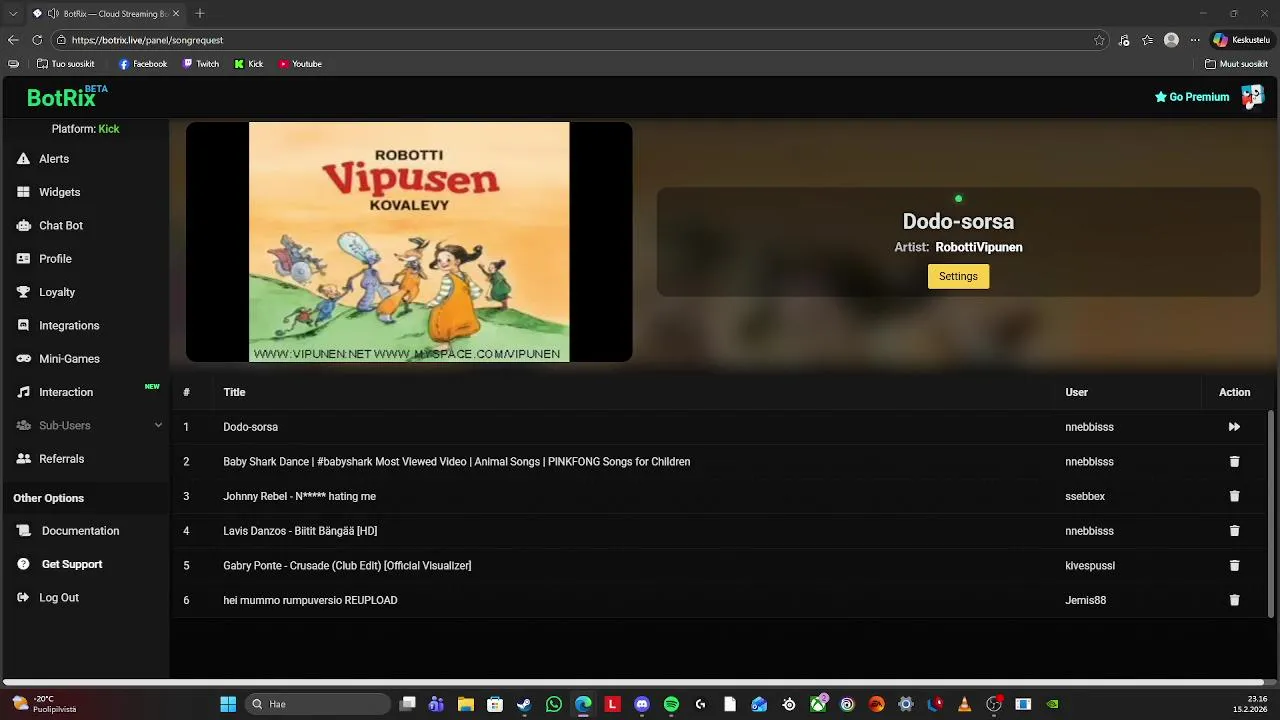Screen dimensions: 1280x720
Task: Select user Jemis88 in the table
Action: (1086, 600)
